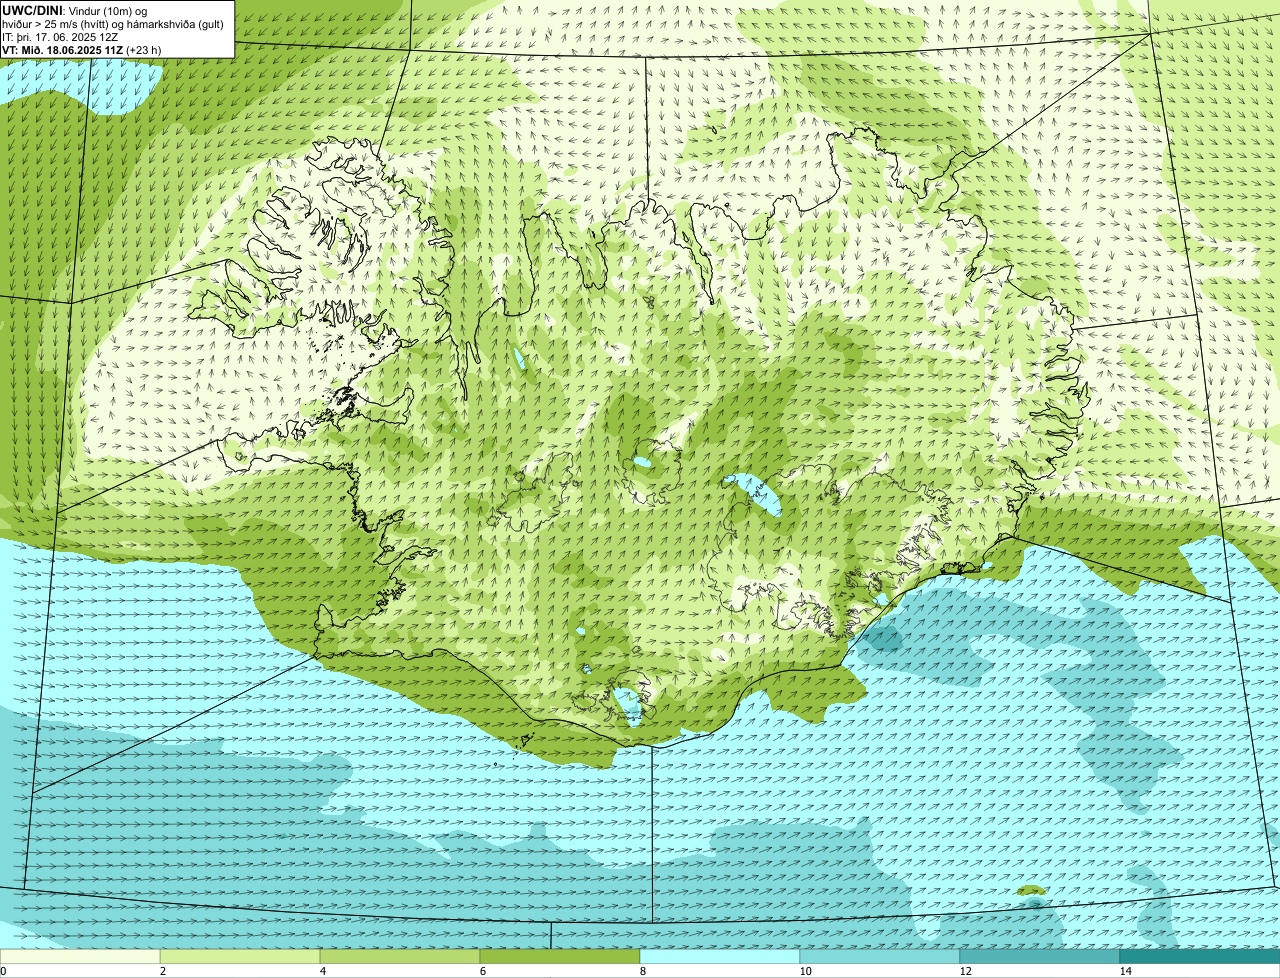
Task: Click the legend label "14"
Action: (x=1125, y=971)
